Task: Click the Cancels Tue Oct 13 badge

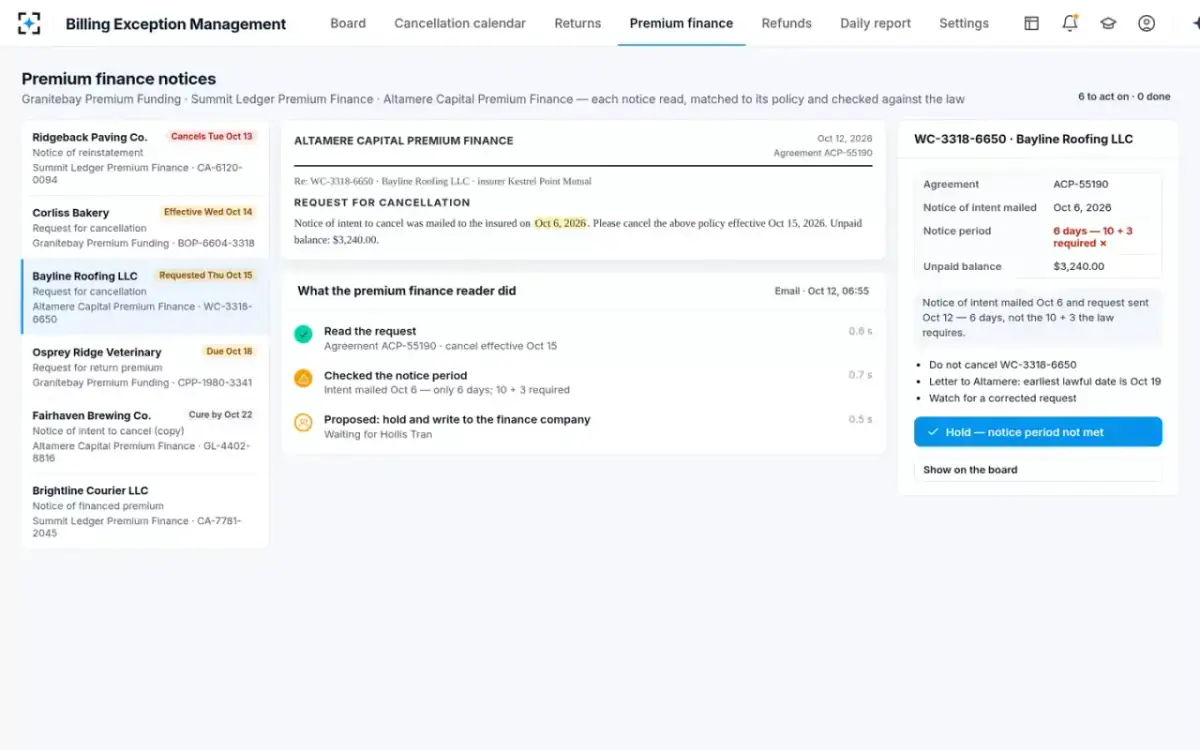Action: click(211, 137)
